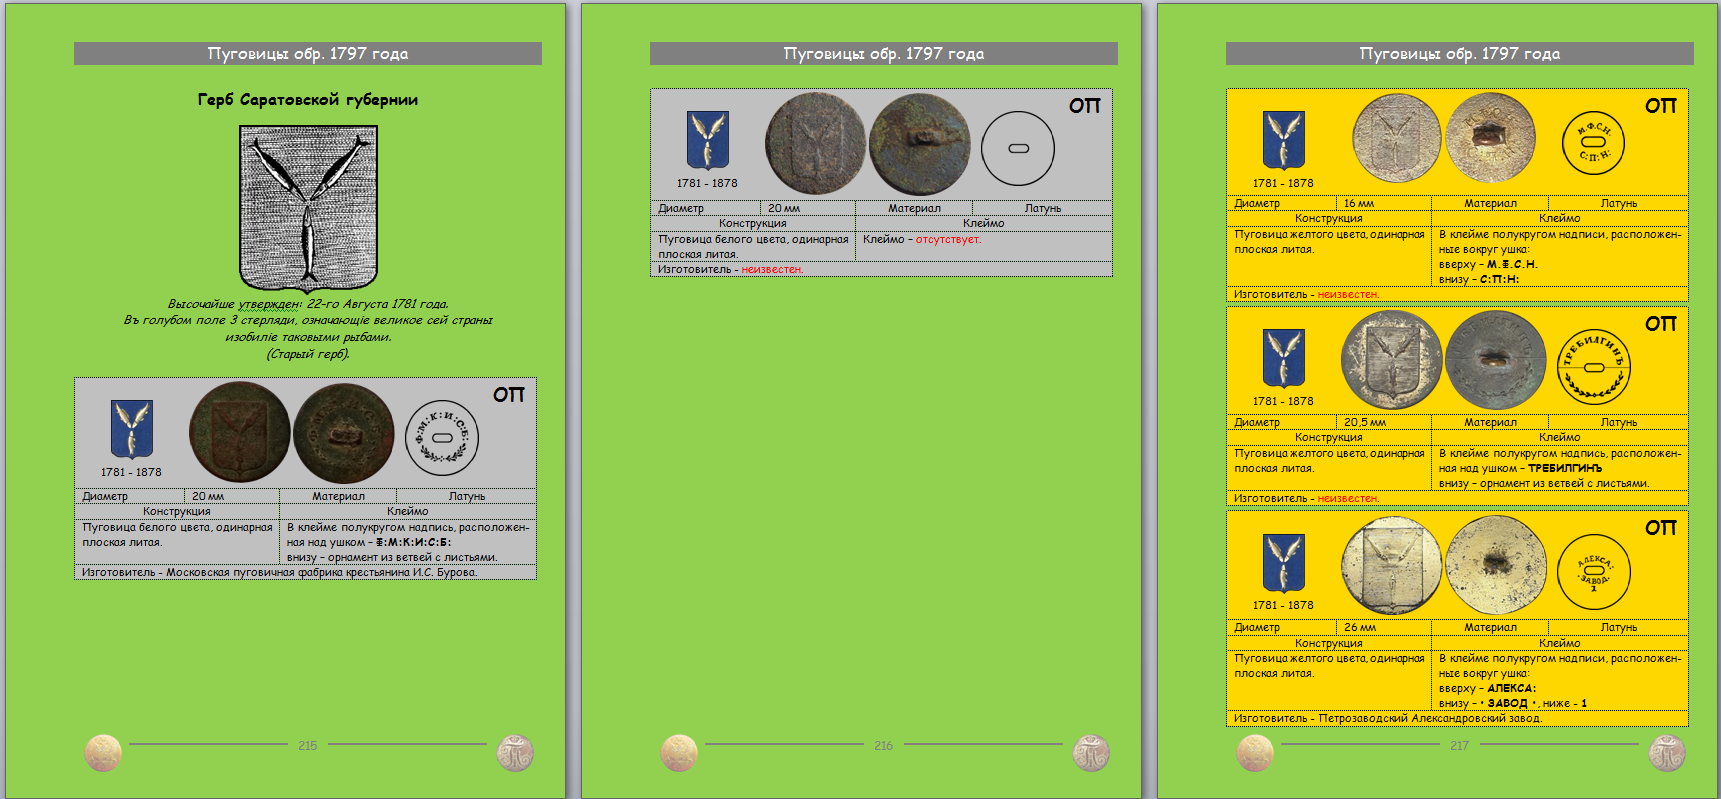Click the button reverse photo in ТРЕБИЛГИНЪ entry
Image resolution: width=1721 pixels, height=799 pixels.
tap(1495, 360)
